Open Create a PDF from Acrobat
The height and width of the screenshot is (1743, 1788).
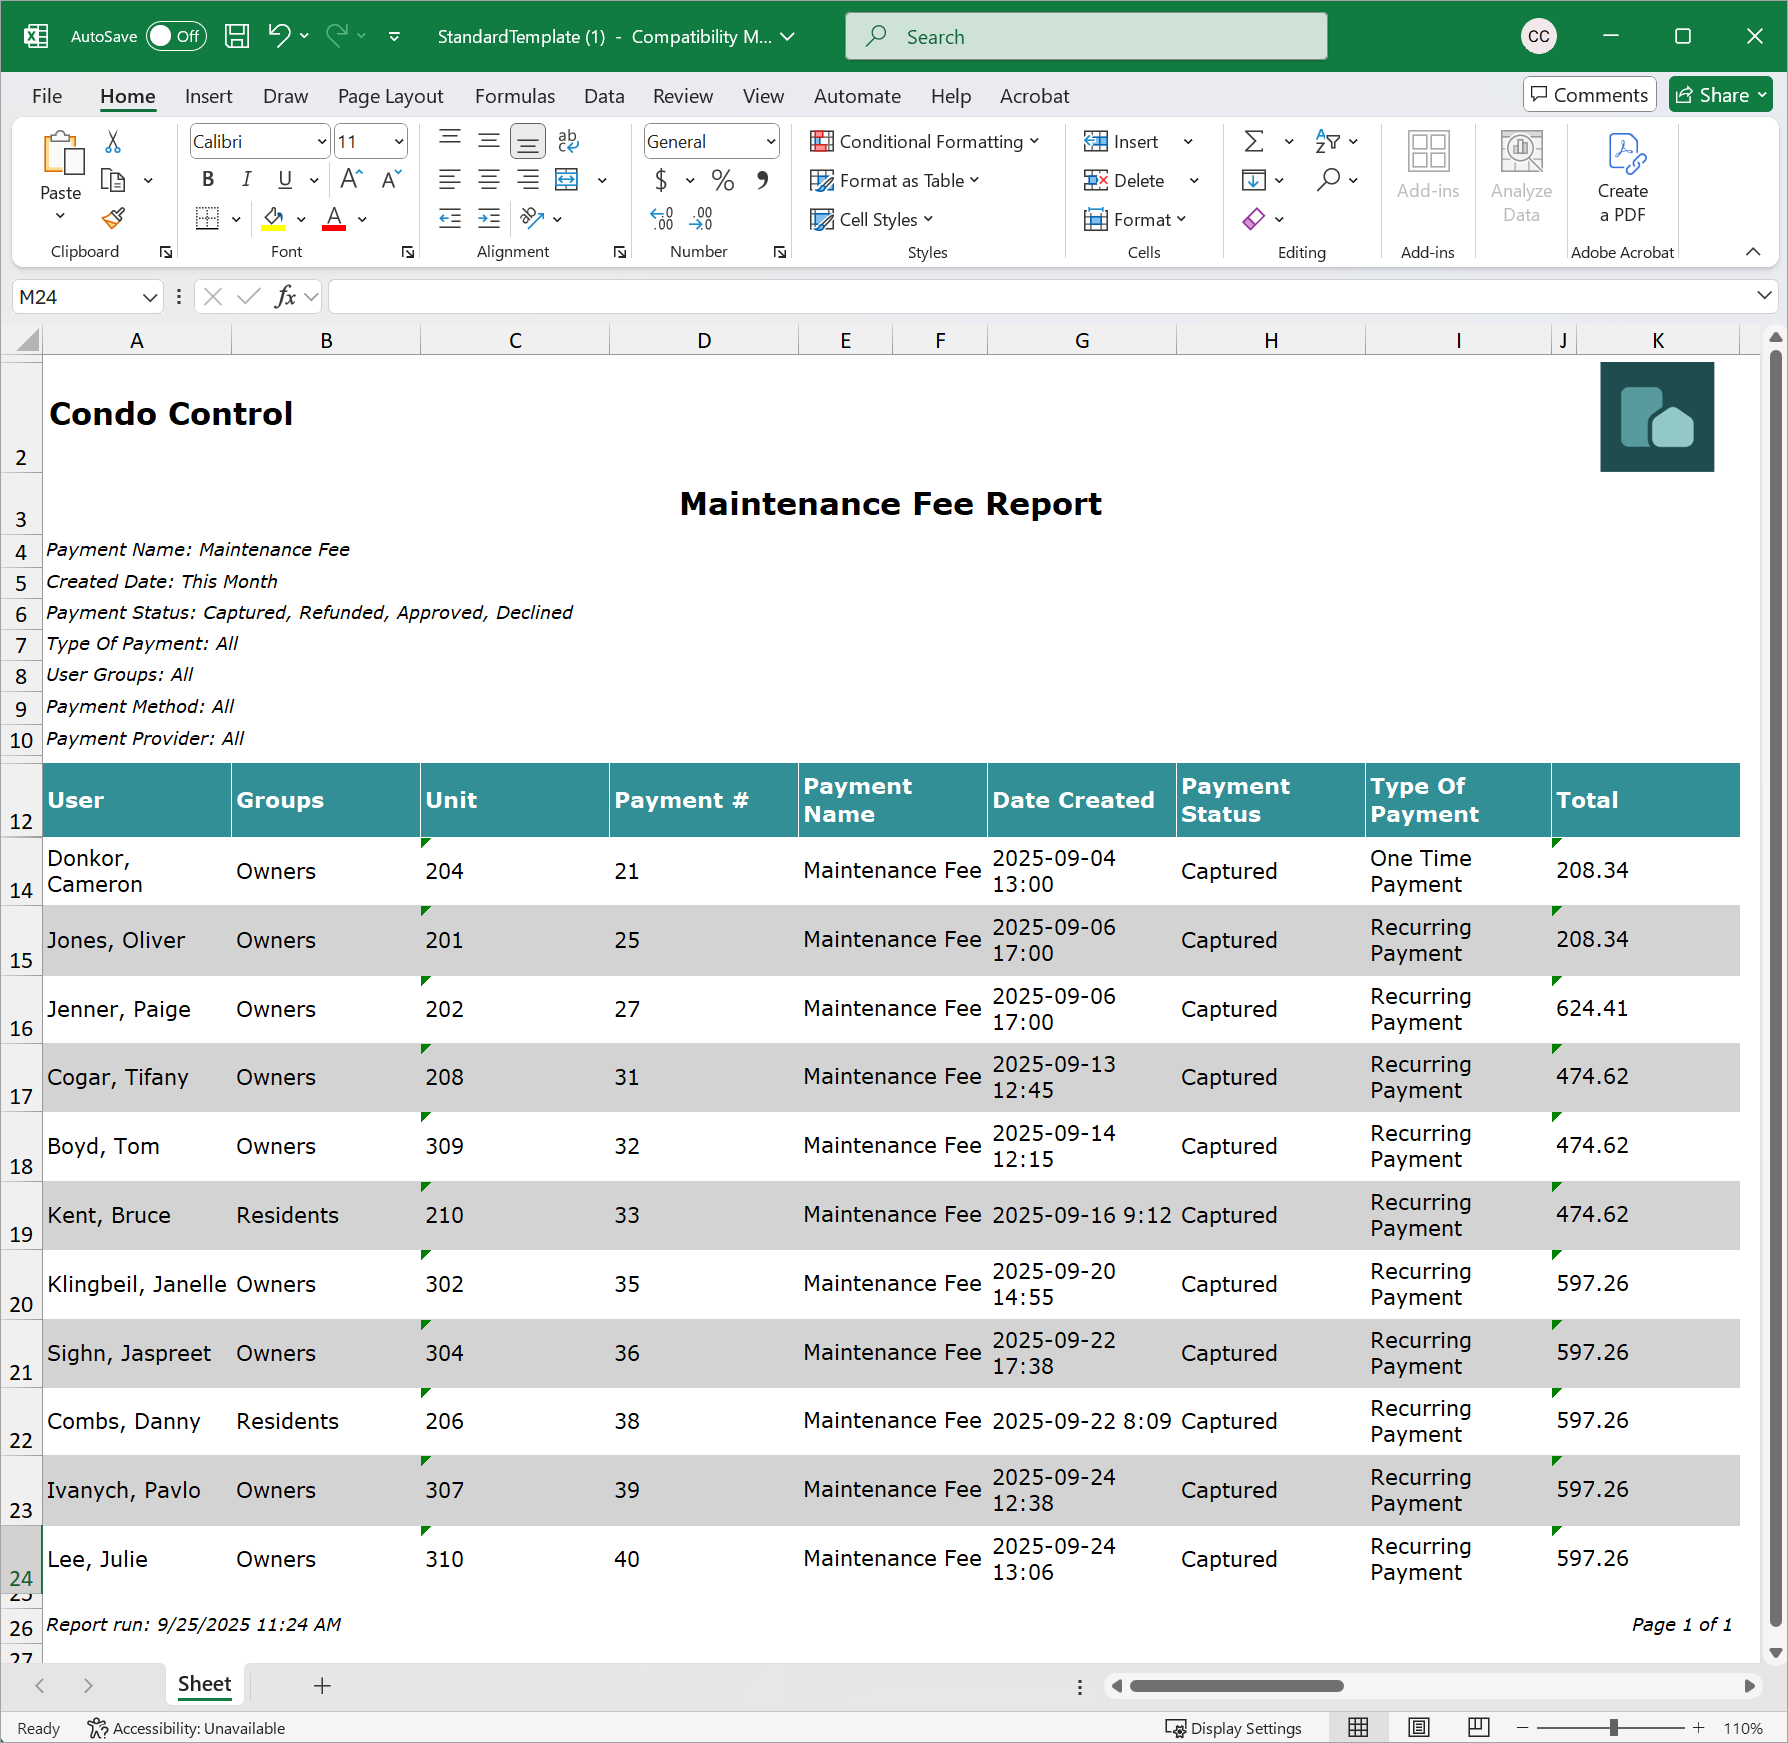coord(1622,178)
